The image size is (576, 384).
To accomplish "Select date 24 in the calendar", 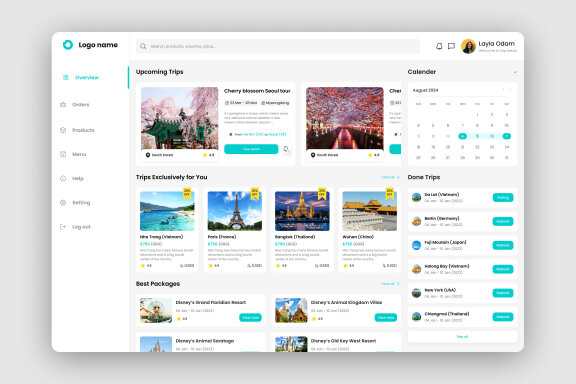I will (507, 147).
